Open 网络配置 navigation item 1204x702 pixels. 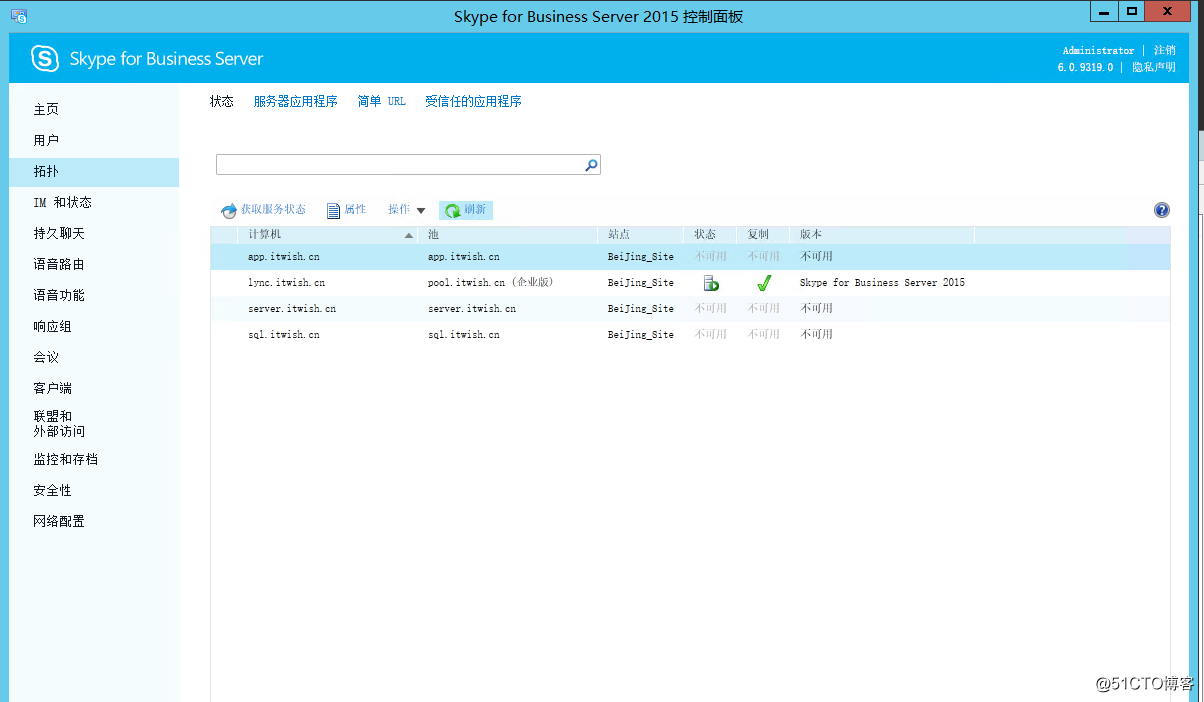pos(94,522)
